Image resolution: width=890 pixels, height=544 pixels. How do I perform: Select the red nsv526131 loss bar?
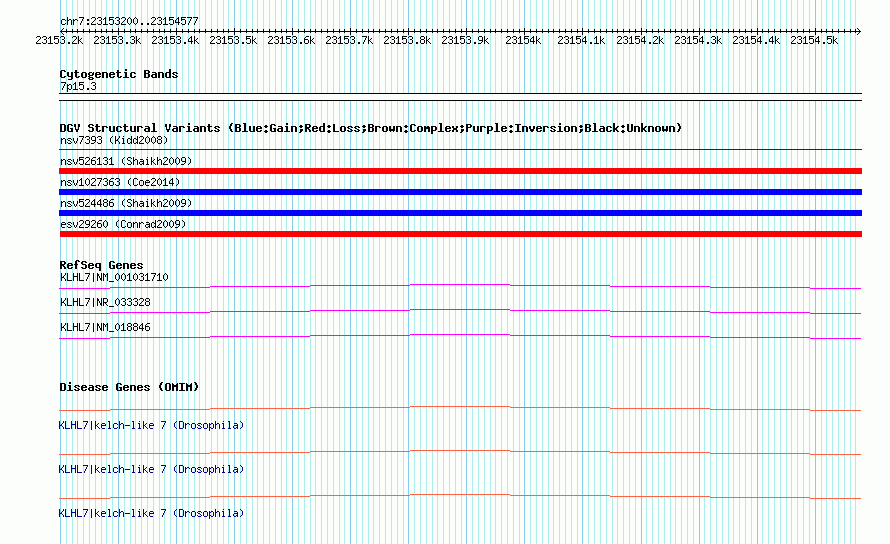coord(460,171)
